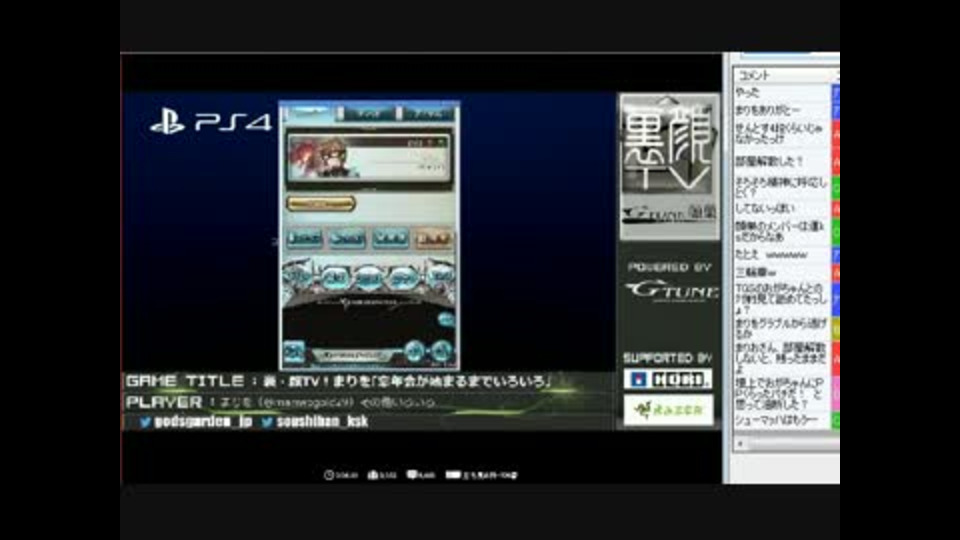
Task: Click the HORI sponsor logo
Action: (x=668, y=380)
